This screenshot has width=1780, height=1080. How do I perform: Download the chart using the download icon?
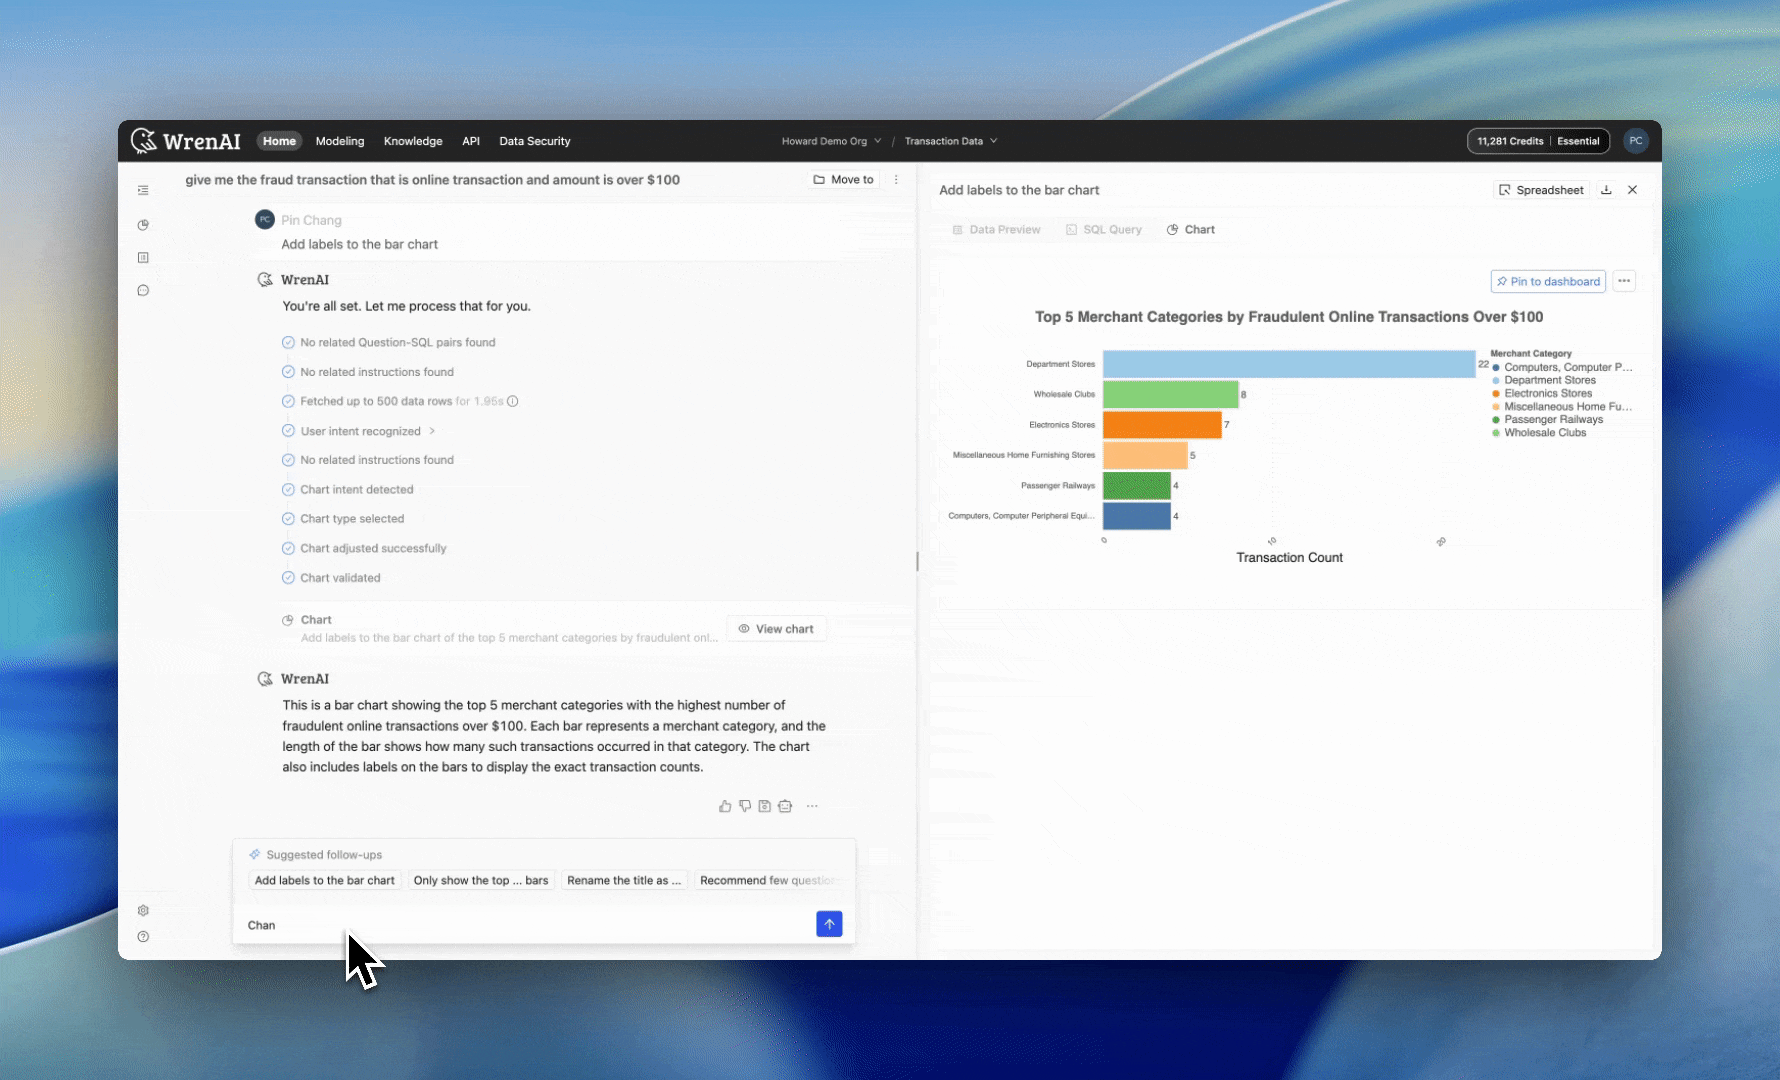point(1606,190)
